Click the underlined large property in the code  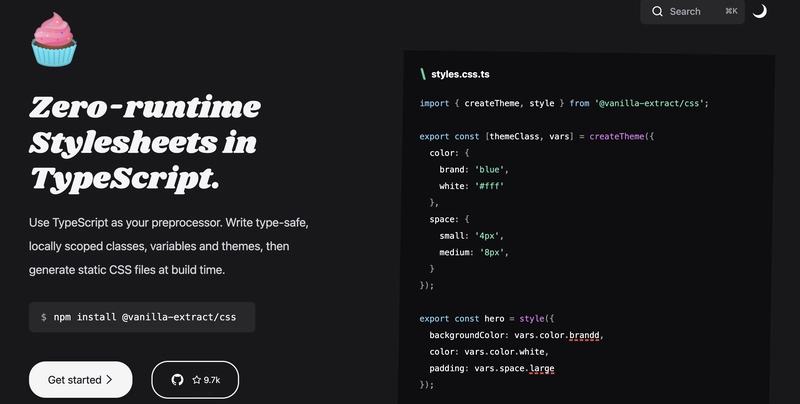tap(542, 368)
